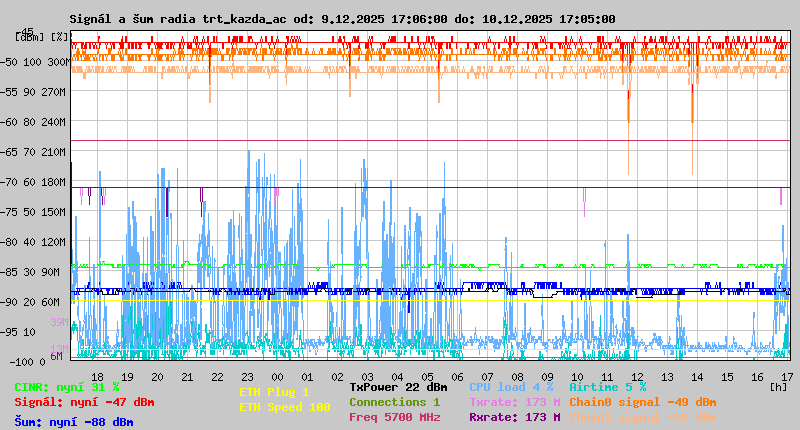Click the 'Txrate: 173 M' legend label

coord(515,402)
